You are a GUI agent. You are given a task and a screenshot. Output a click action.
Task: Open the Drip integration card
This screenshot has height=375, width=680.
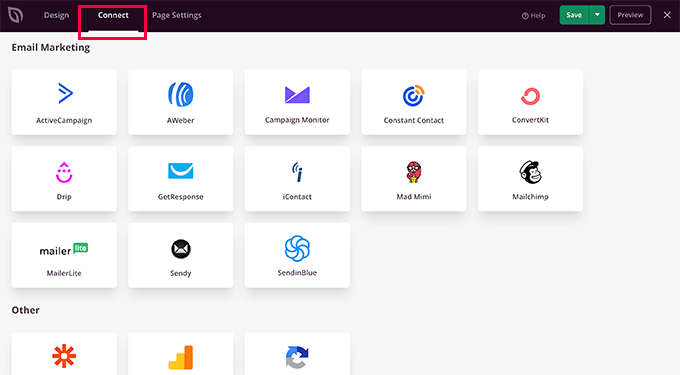click(64, 179)
